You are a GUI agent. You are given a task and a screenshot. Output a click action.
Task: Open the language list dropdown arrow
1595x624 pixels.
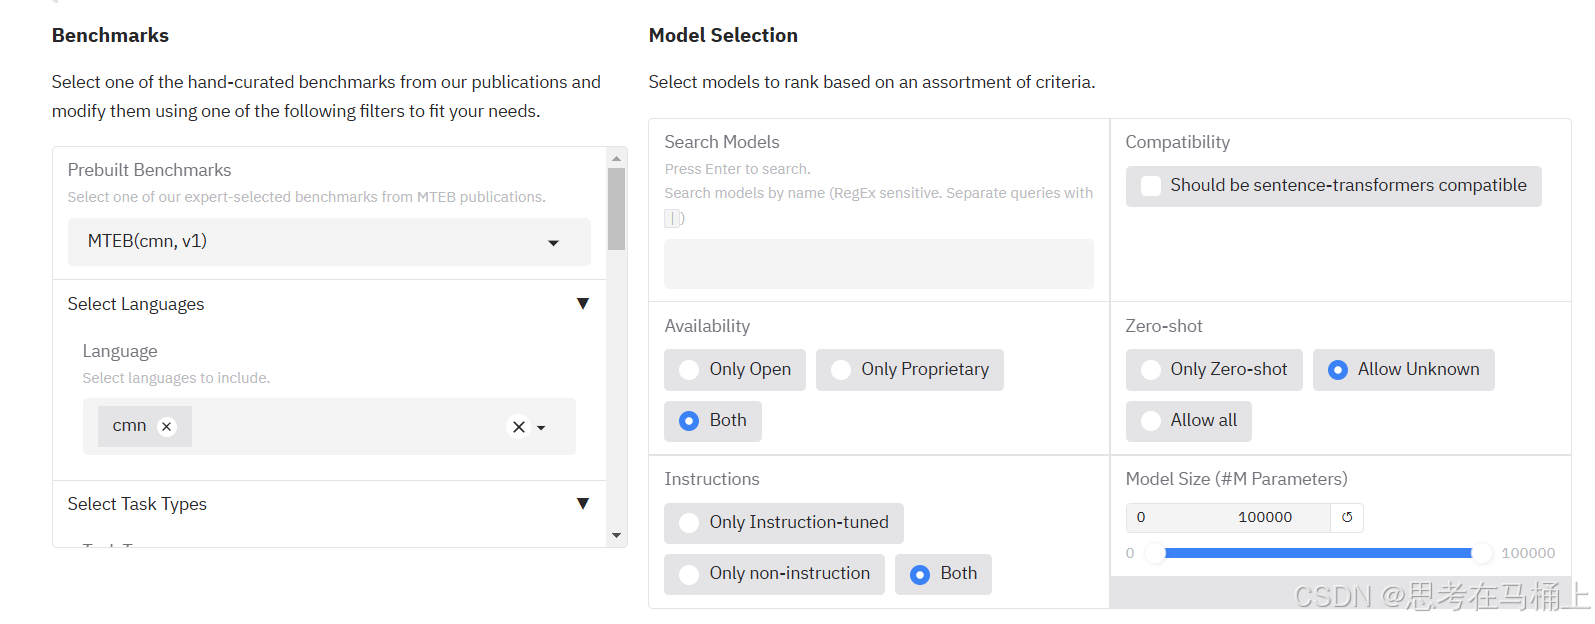(x=542, y=428)
